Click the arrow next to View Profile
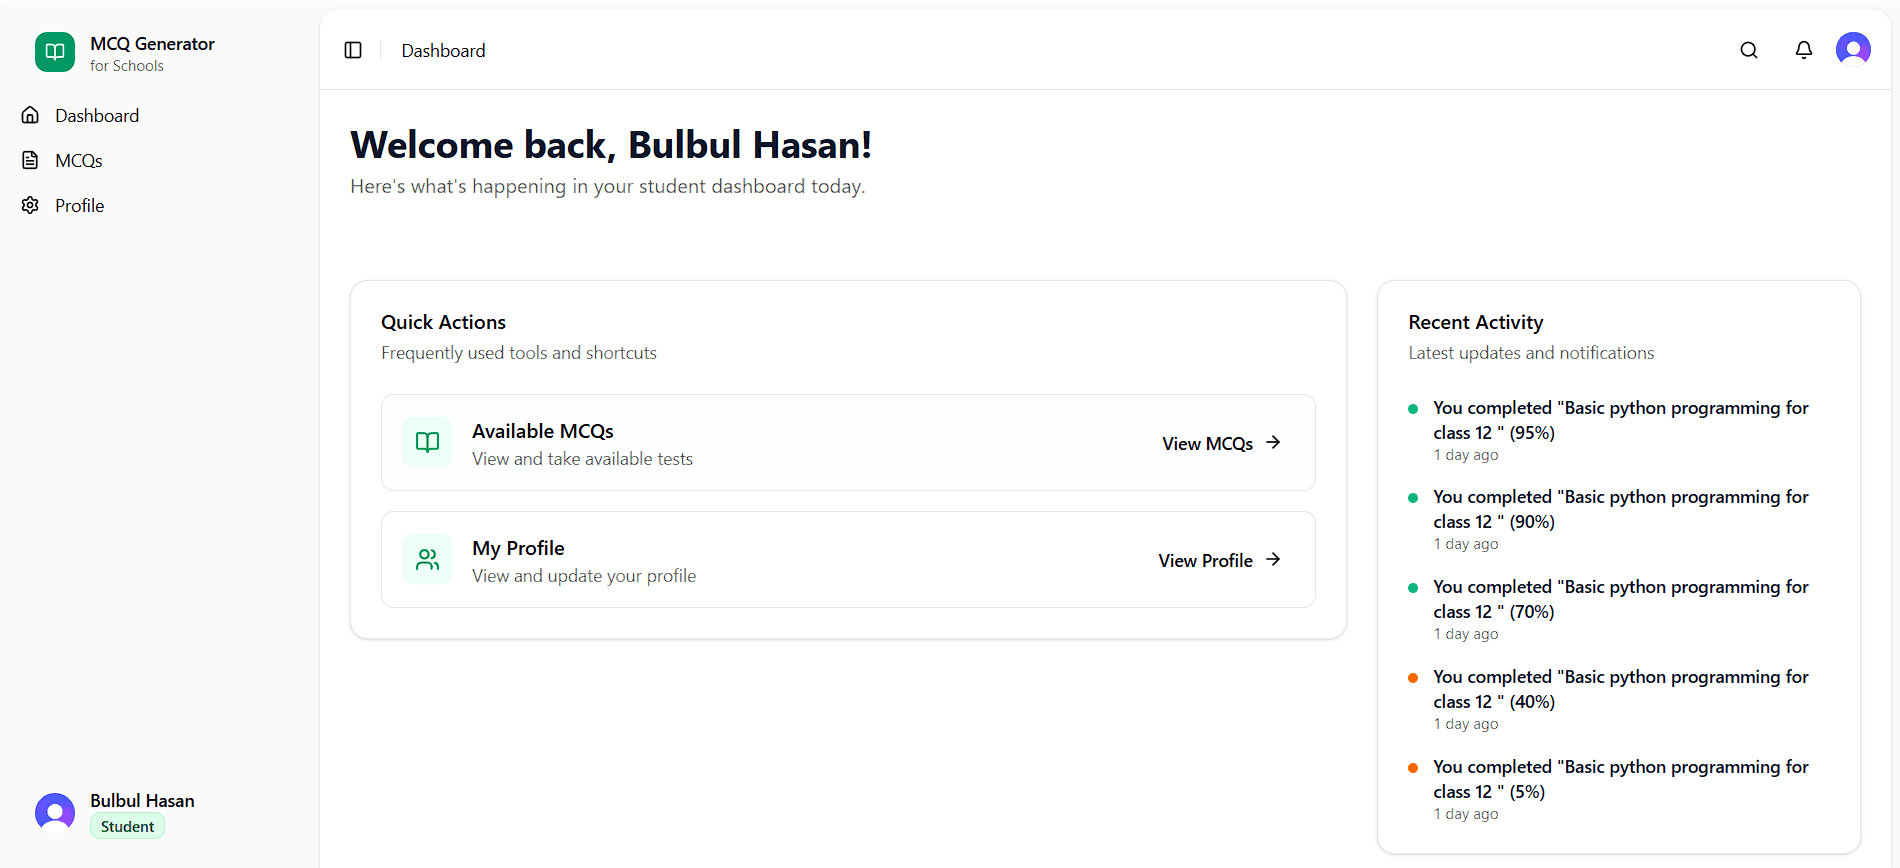This screenshot has height=868, width=1900. click(1273, 559)
